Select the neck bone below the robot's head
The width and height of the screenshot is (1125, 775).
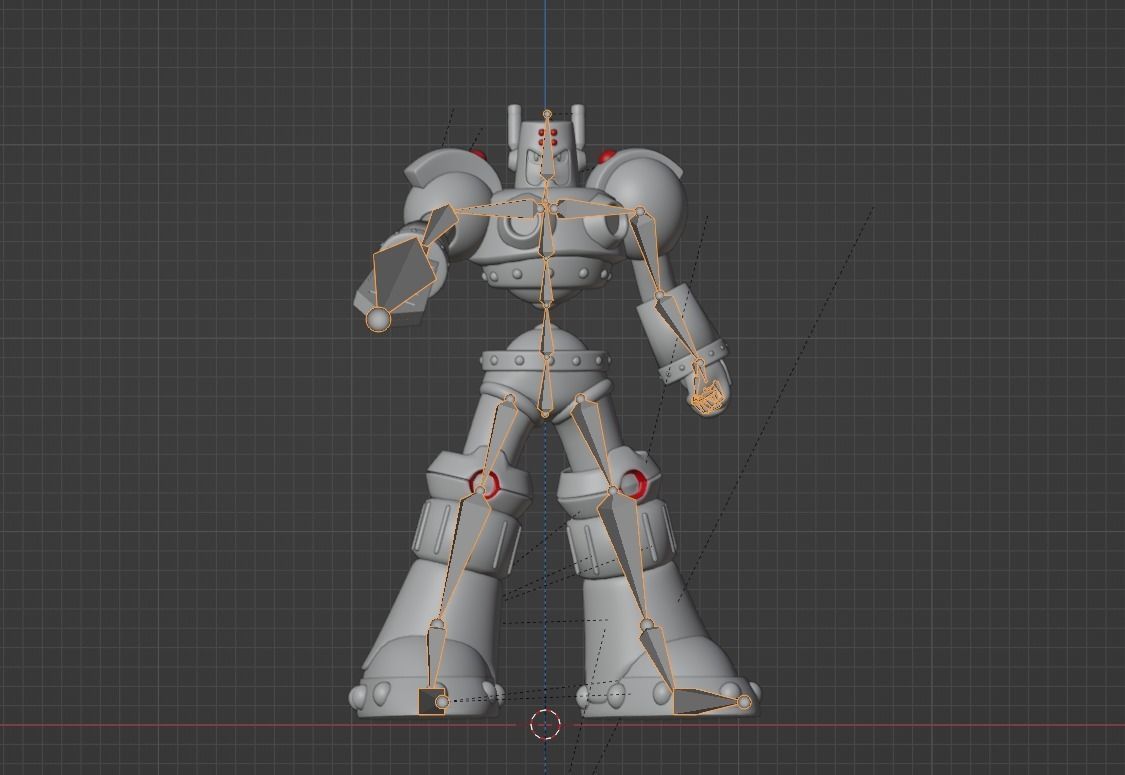click(x=547, y=192)
